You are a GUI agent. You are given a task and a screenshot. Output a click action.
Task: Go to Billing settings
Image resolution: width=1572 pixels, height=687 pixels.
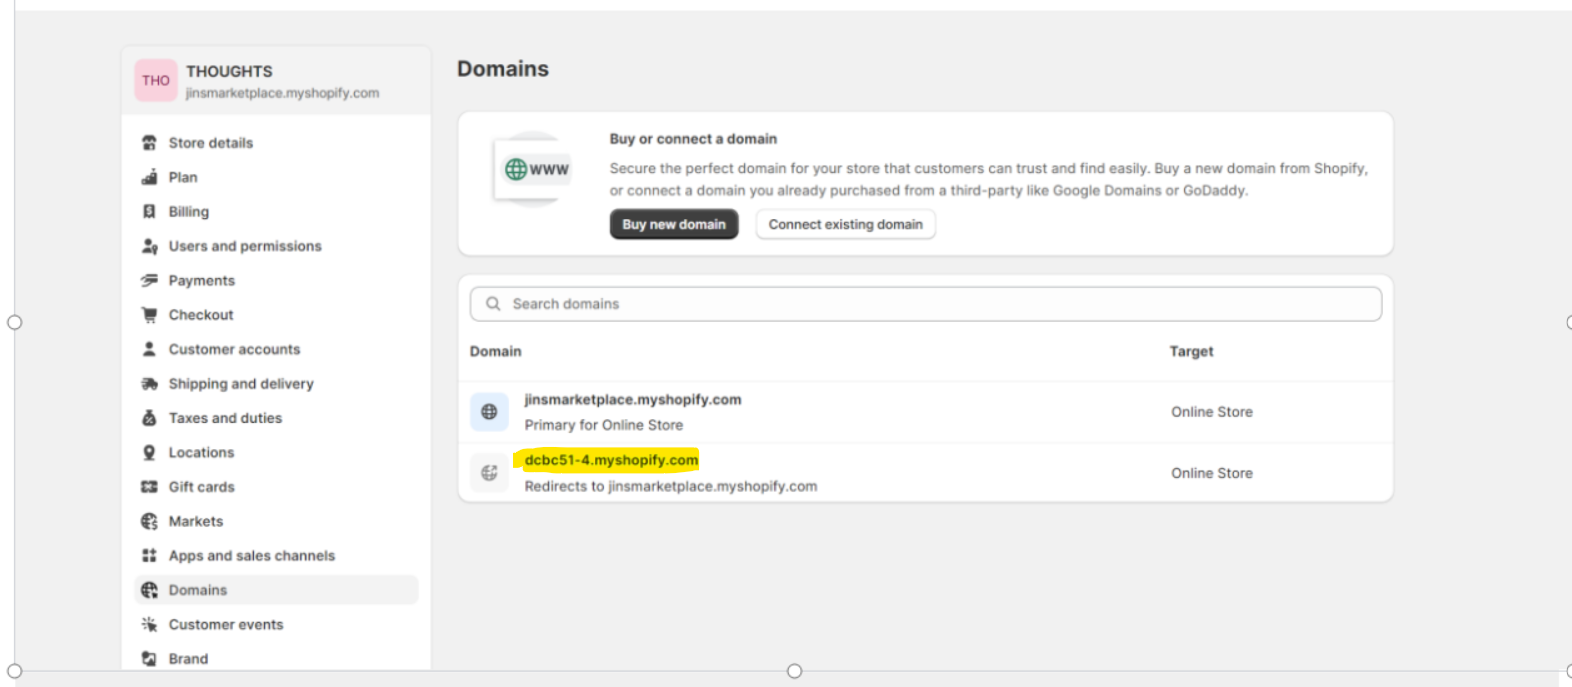pos(189,212)
